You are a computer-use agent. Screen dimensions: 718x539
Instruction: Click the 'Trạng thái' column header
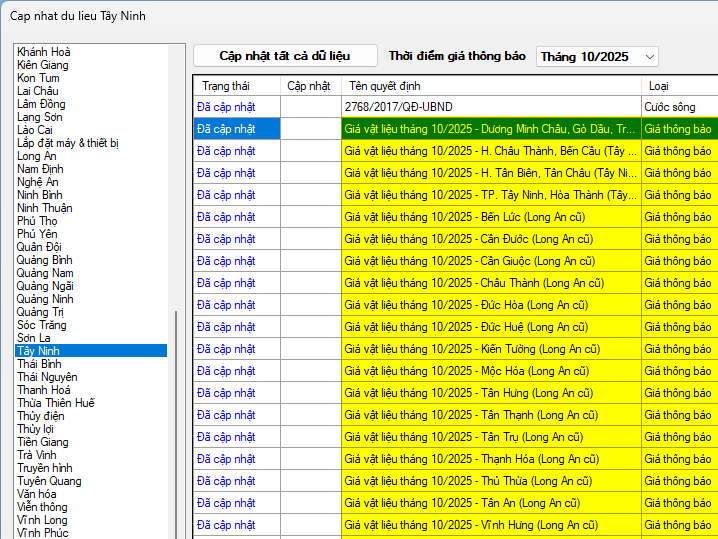point(225,86)
